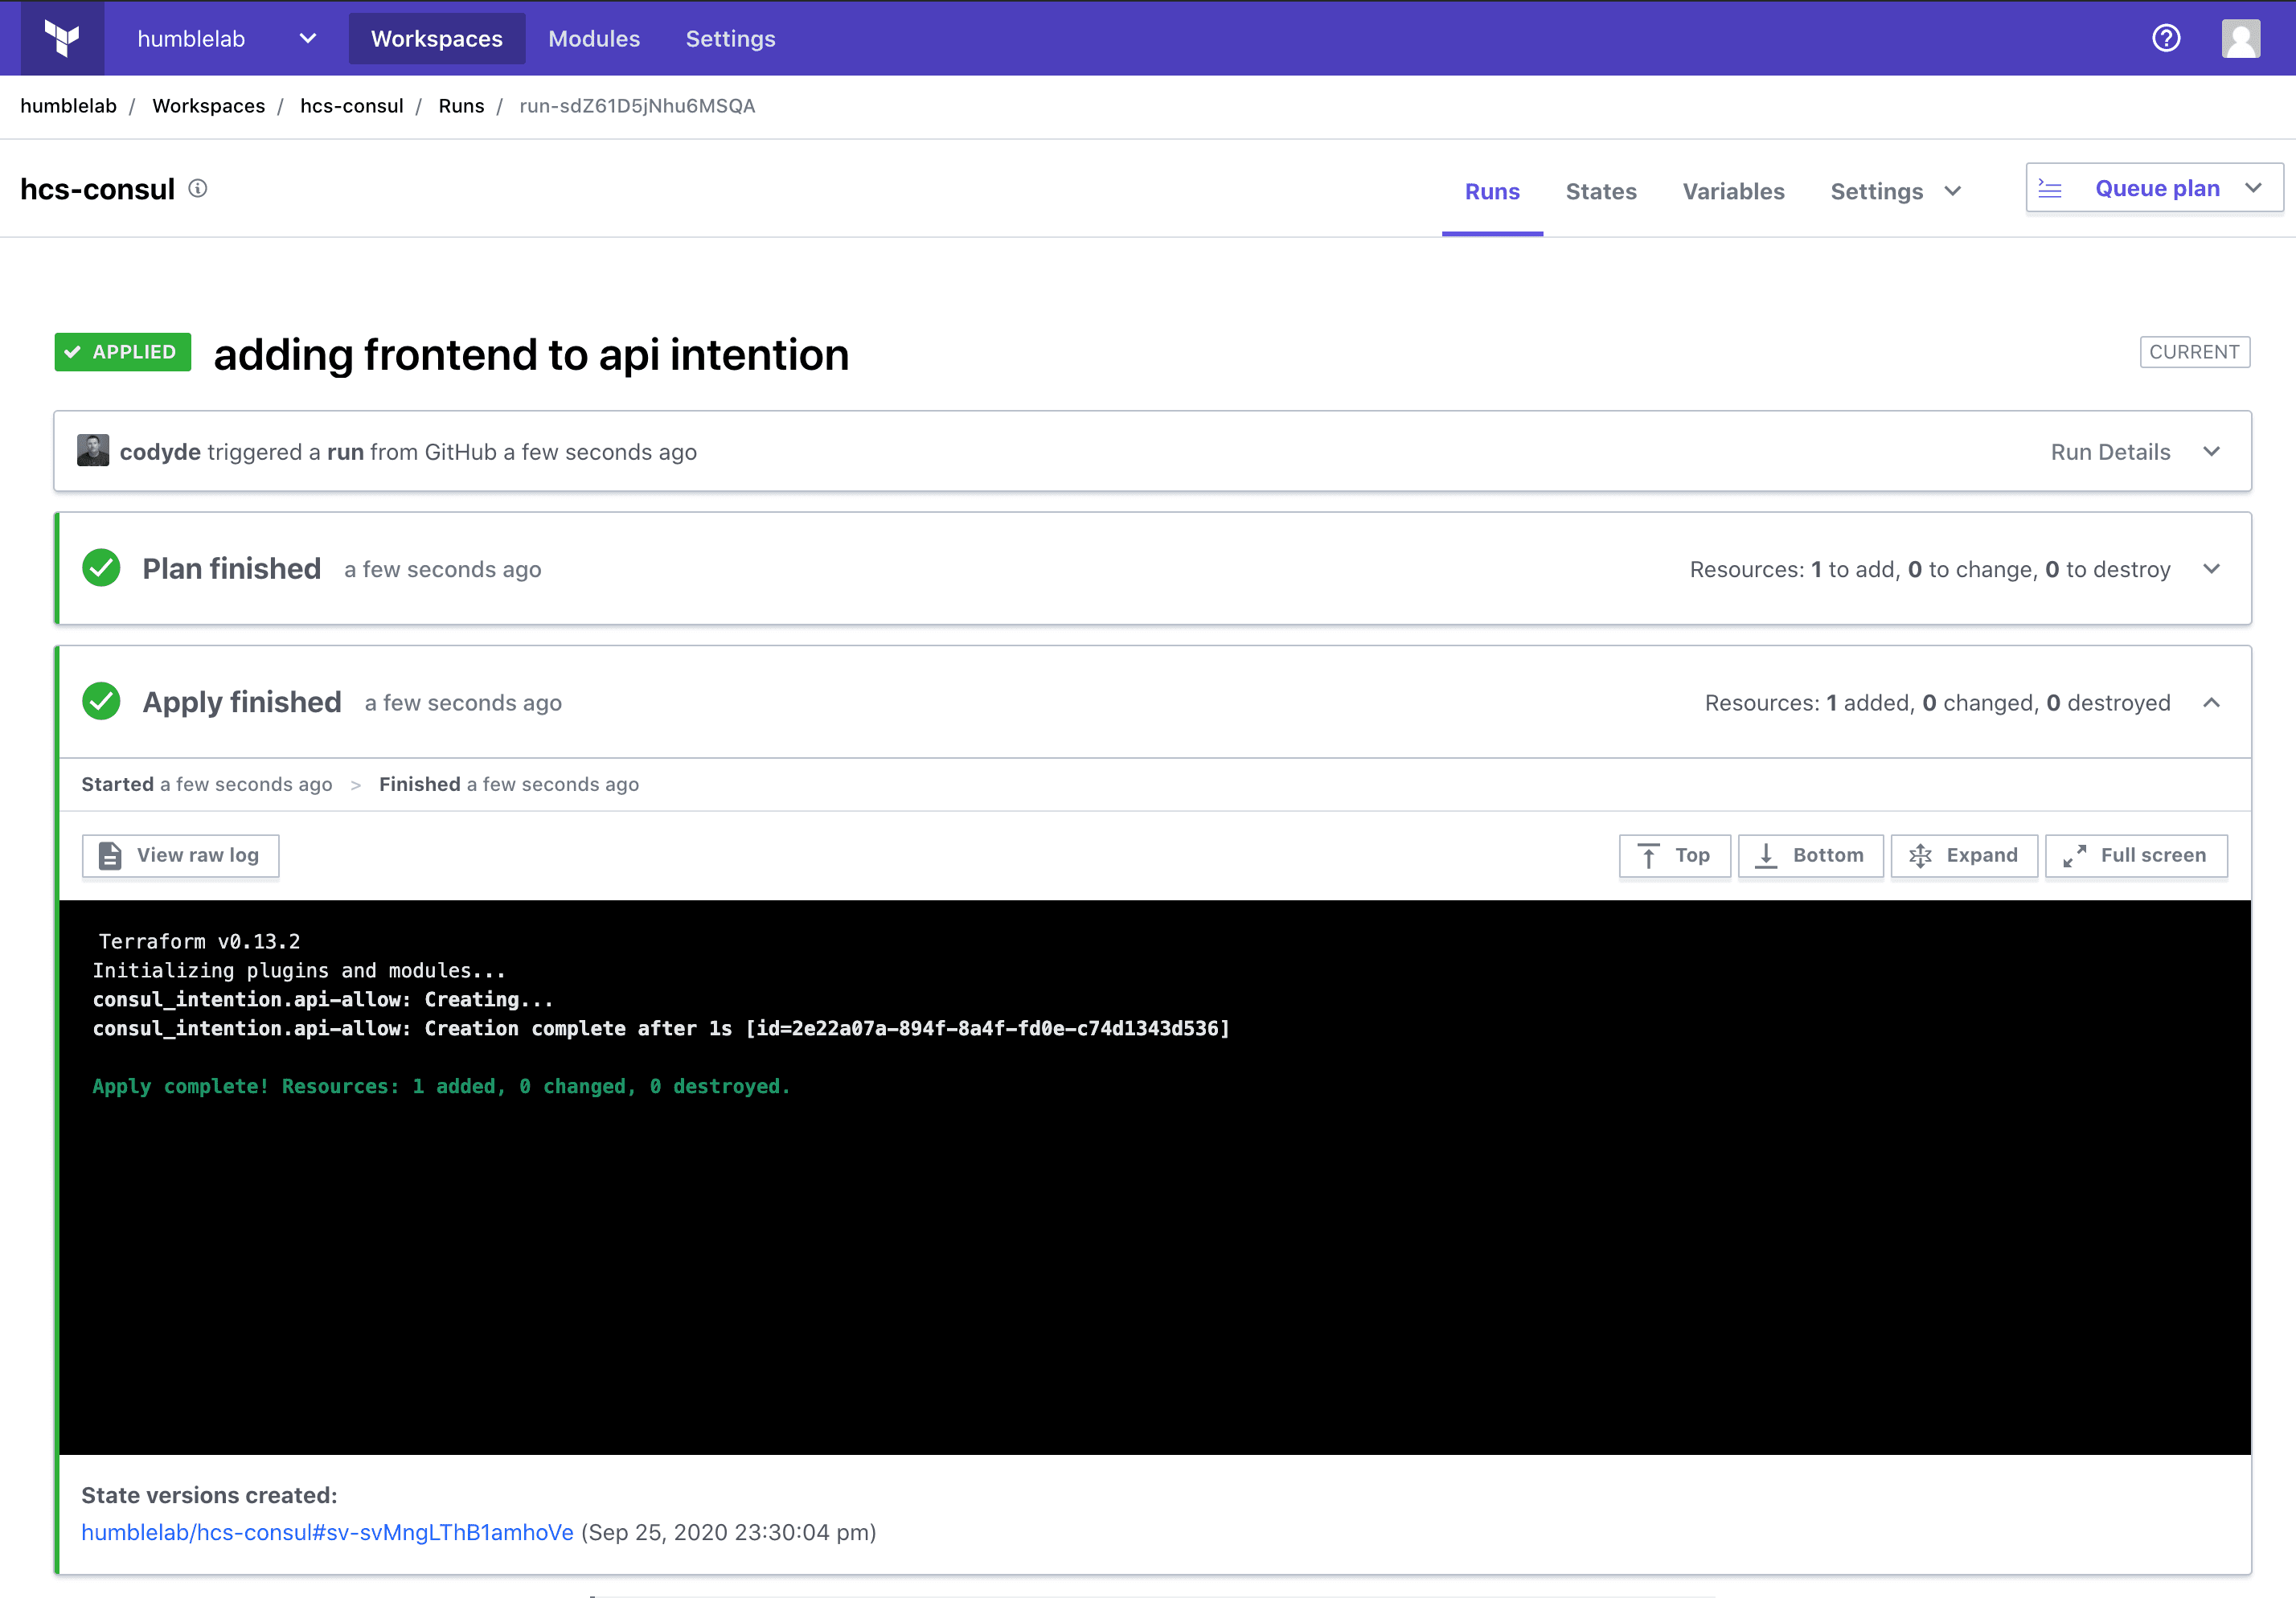Go to Runs breadcrumb link

click(461, 106)
